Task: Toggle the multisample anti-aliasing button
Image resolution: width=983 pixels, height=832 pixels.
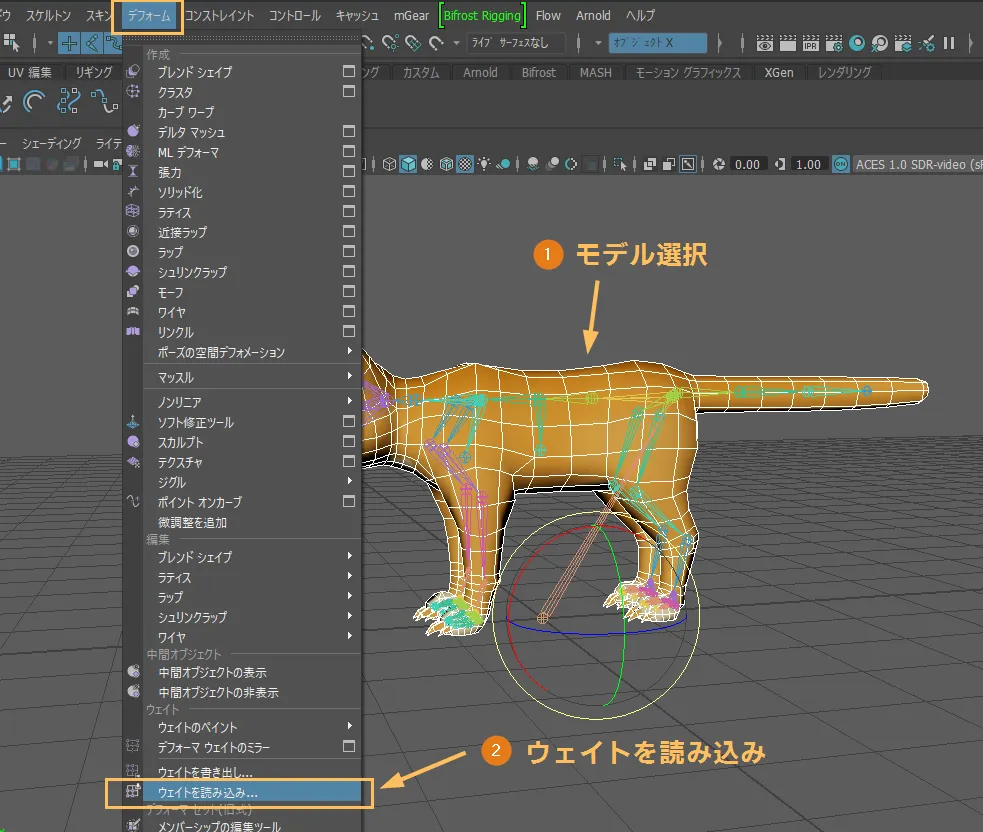Action: click(571, 164)
